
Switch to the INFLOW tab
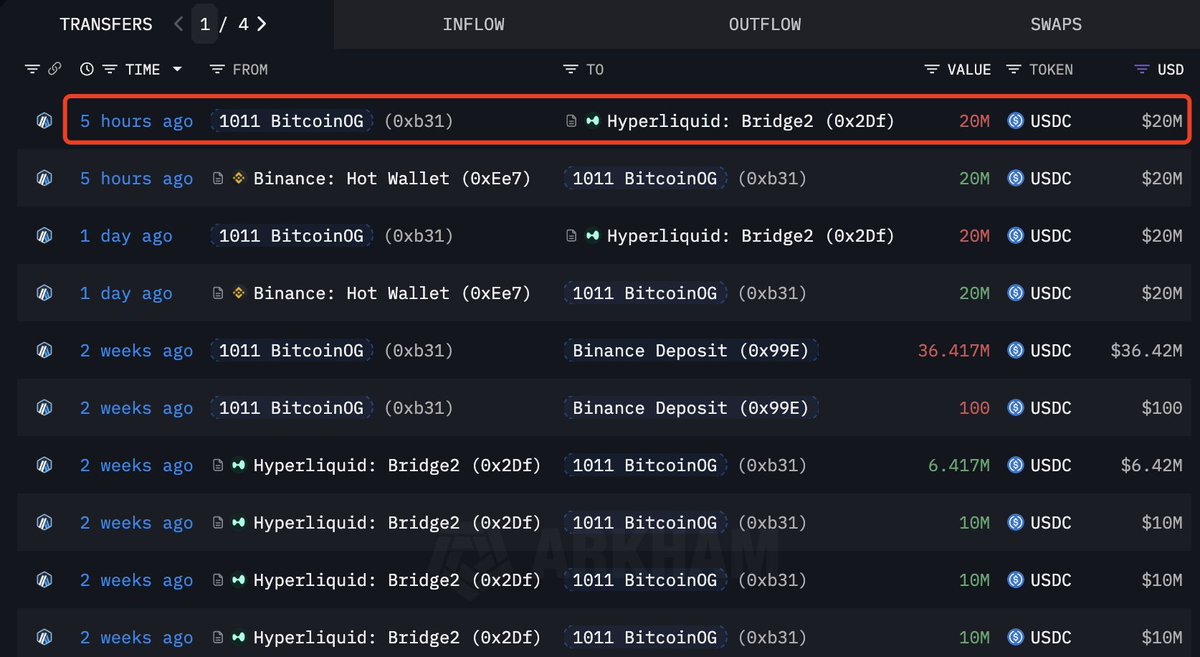pyautogui.click(x=473, y=24)
